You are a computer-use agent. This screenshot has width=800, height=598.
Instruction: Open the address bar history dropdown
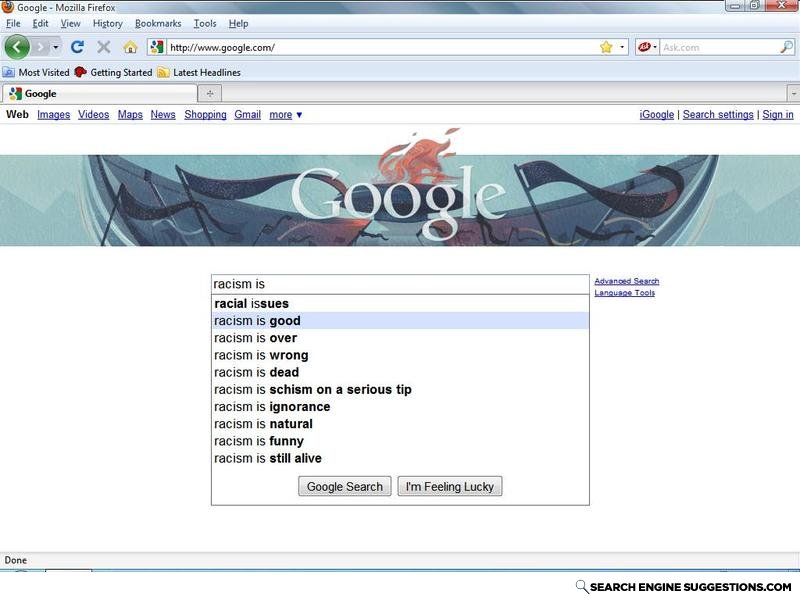pos(622,47)
